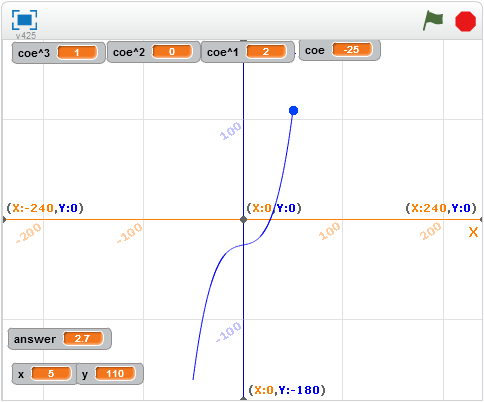Click the green flag to start
The height and width of the screenshot is (402, 484).
tap(433, 20)
